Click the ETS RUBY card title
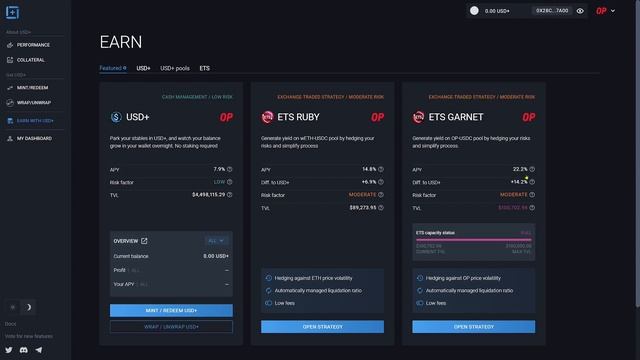640x360 pixels. click(298, 117)
